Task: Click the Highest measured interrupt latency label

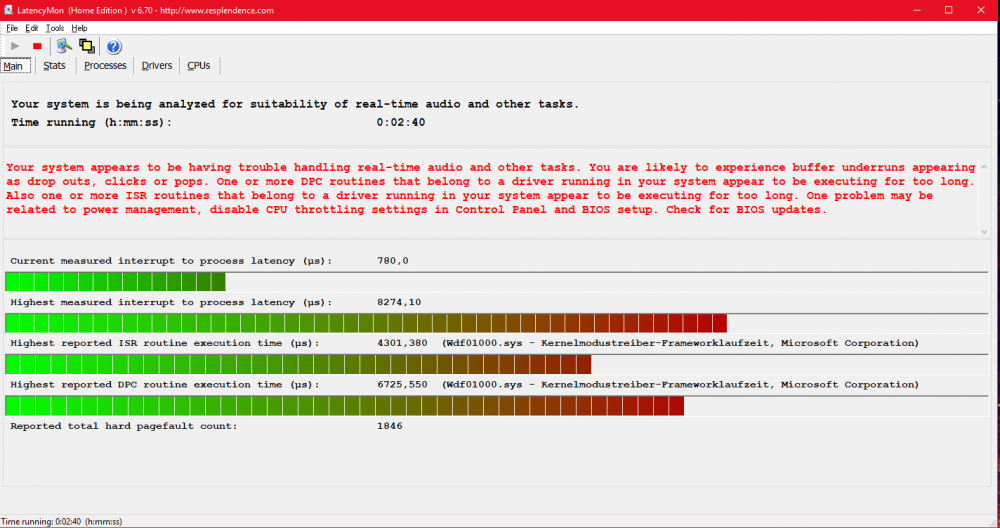Action: [x=172, y=302]
